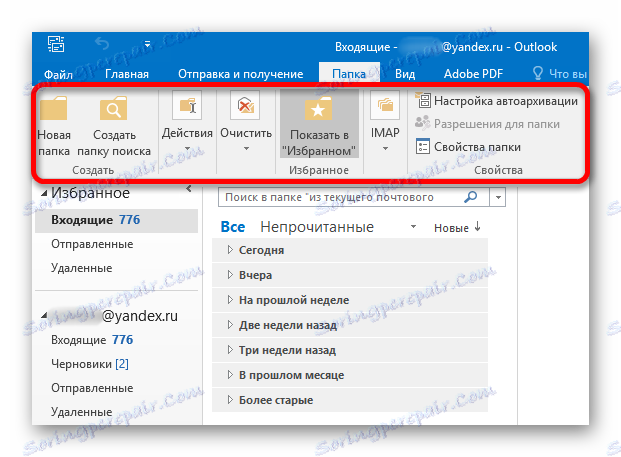Viewport: 621px width, 457px height.
Task: Open the Customize Quick Access Toolbar dropdown
Action: click(147, 44)
